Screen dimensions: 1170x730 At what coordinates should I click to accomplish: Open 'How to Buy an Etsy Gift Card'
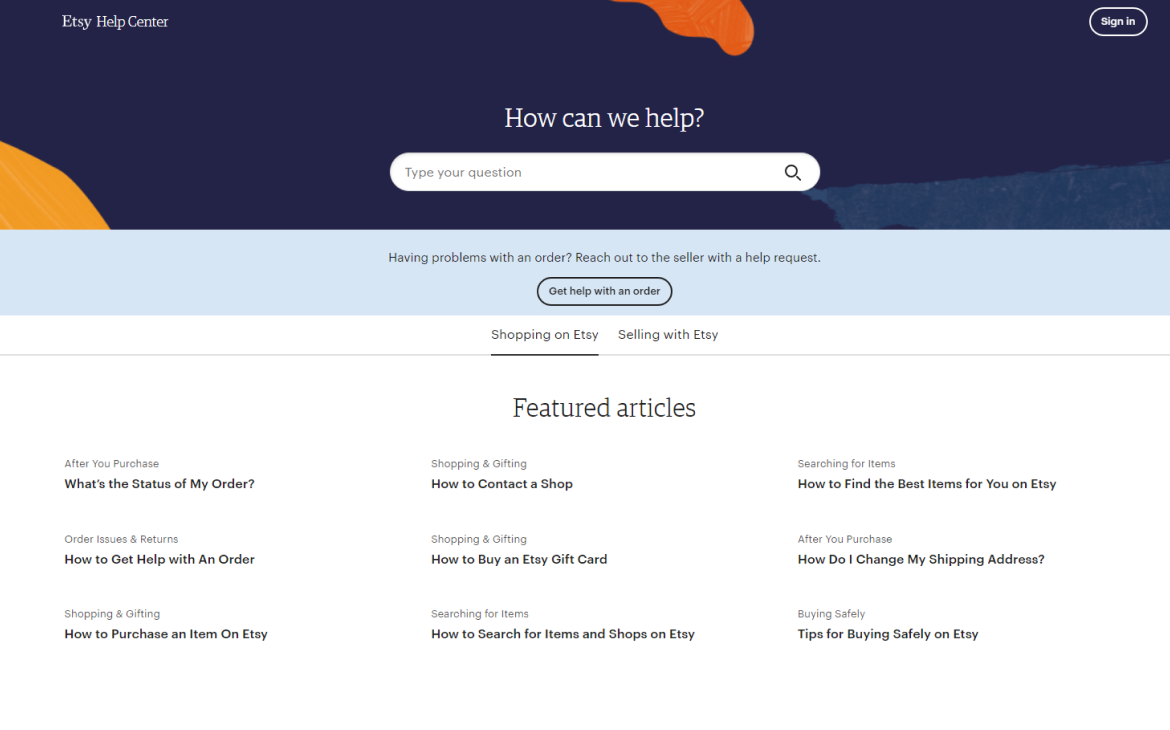click(x=518, y=560)
